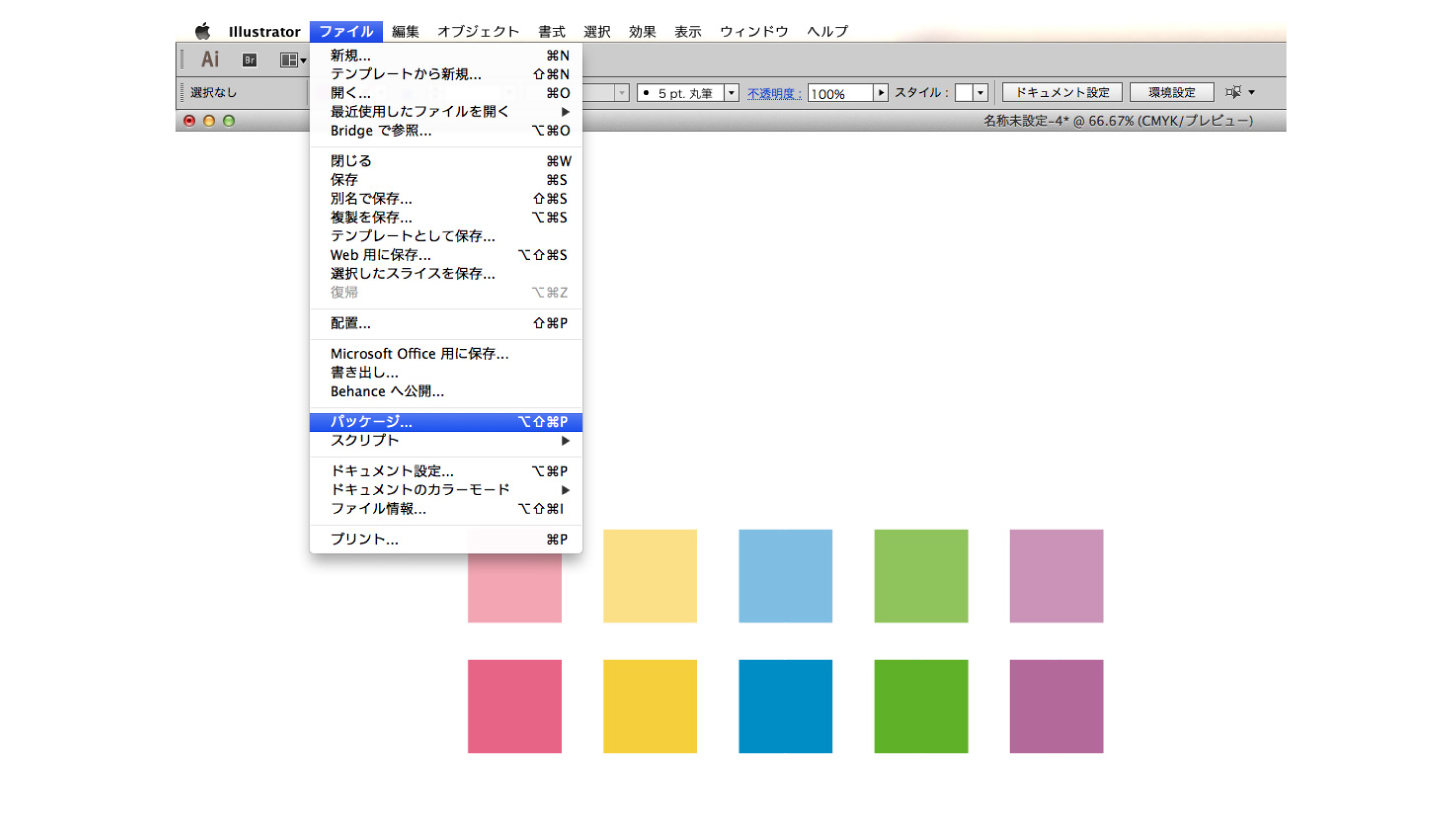Select the highlighted パッケージ... item
This screenshot has height=820, width=1446.
click(x=446, y=422)
